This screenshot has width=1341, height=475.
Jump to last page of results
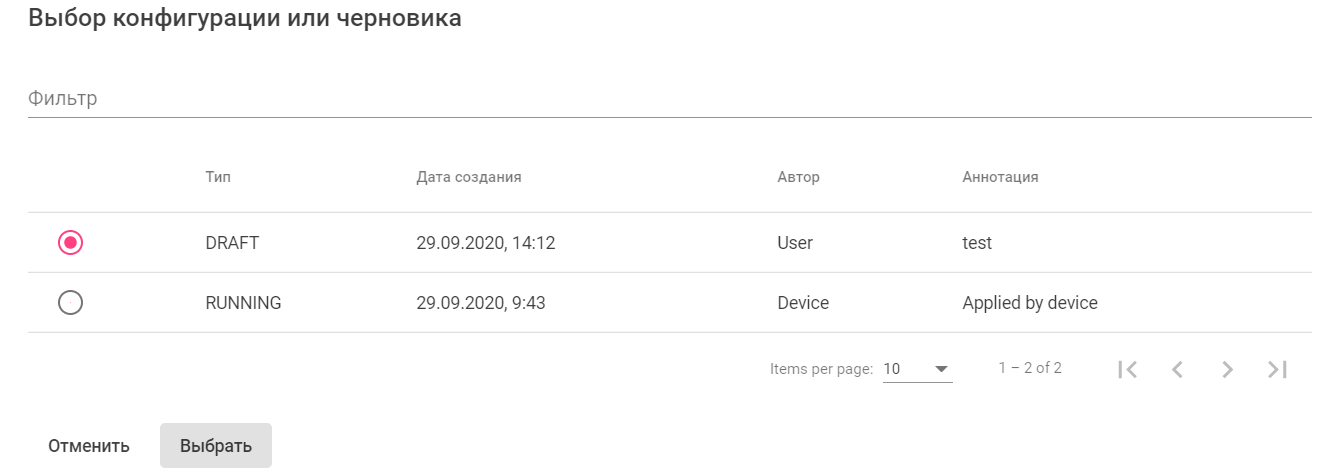coord(1277,369)
